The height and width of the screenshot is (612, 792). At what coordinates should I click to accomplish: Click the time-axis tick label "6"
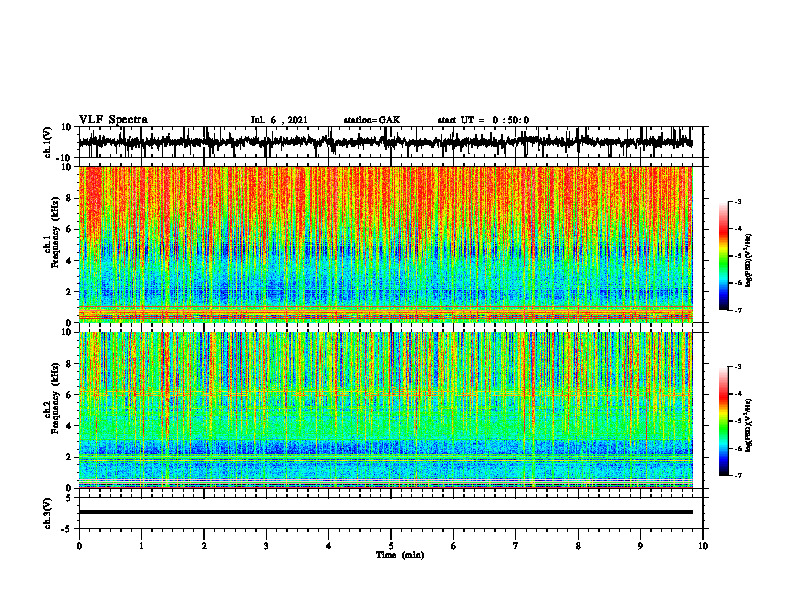pyautogui.click(x=454, y=546)
